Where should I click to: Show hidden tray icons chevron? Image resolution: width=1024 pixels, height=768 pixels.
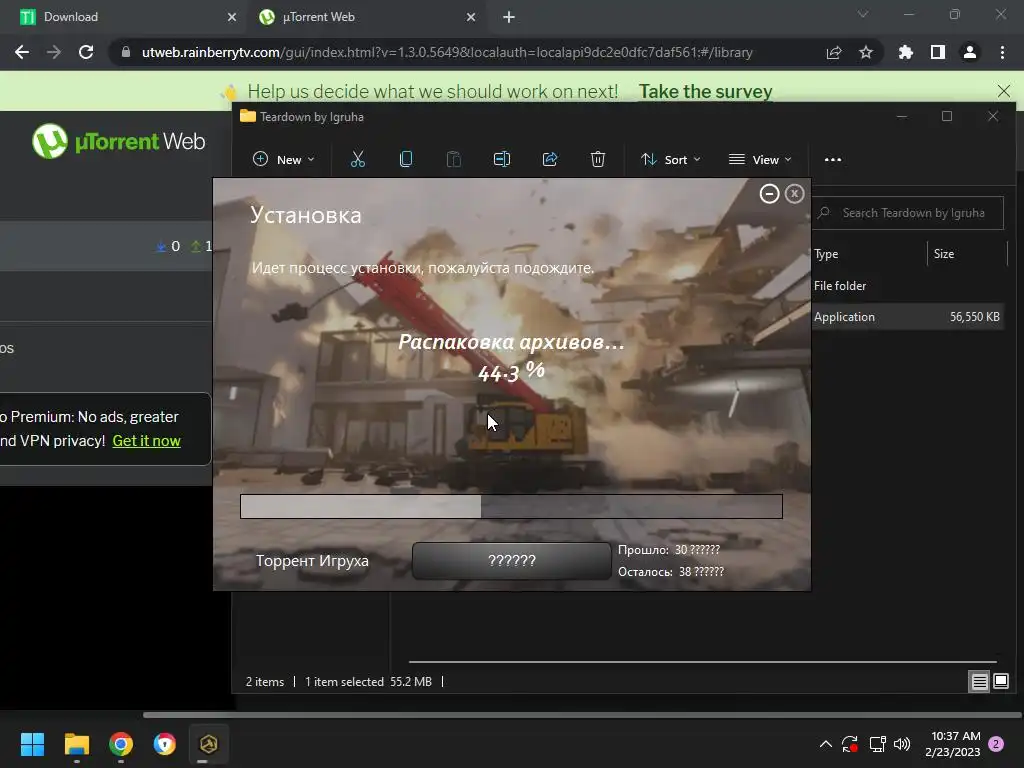(x=825, y=744)
